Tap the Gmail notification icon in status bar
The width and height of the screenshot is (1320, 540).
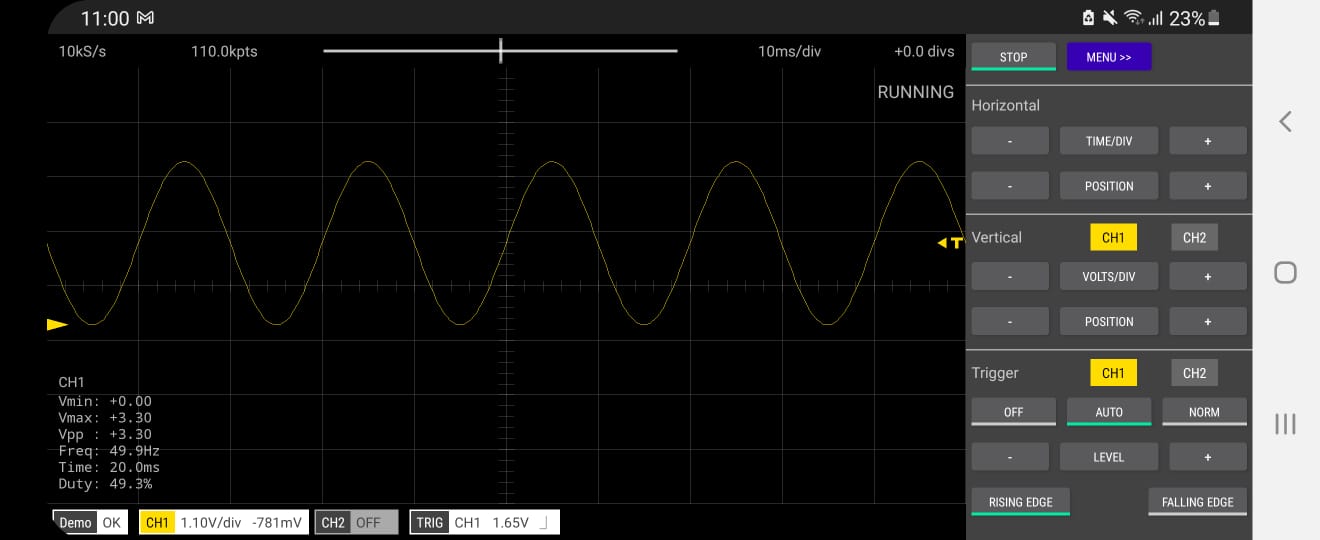pos(145,19)
